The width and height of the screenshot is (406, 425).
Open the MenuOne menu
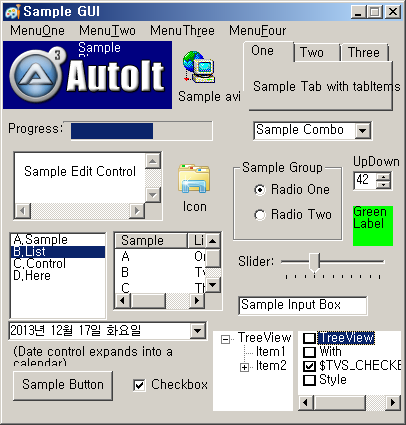pyautogui.click(x=37, y=31)
